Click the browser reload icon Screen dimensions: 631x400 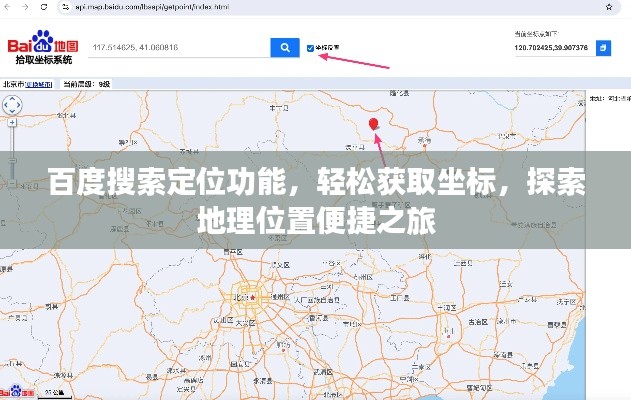[x=43, y=8]
